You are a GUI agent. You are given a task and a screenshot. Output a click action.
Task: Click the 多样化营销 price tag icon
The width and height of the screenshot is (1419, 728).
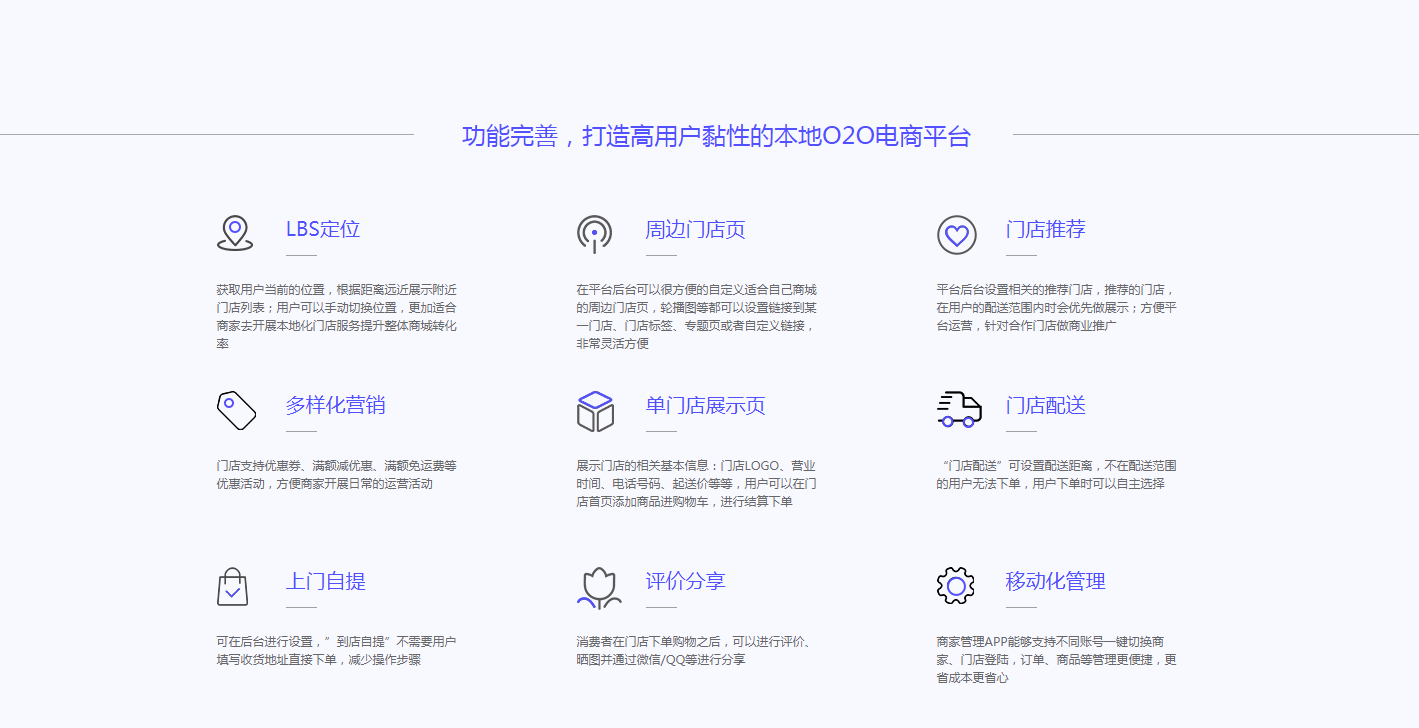click(236, 410)
